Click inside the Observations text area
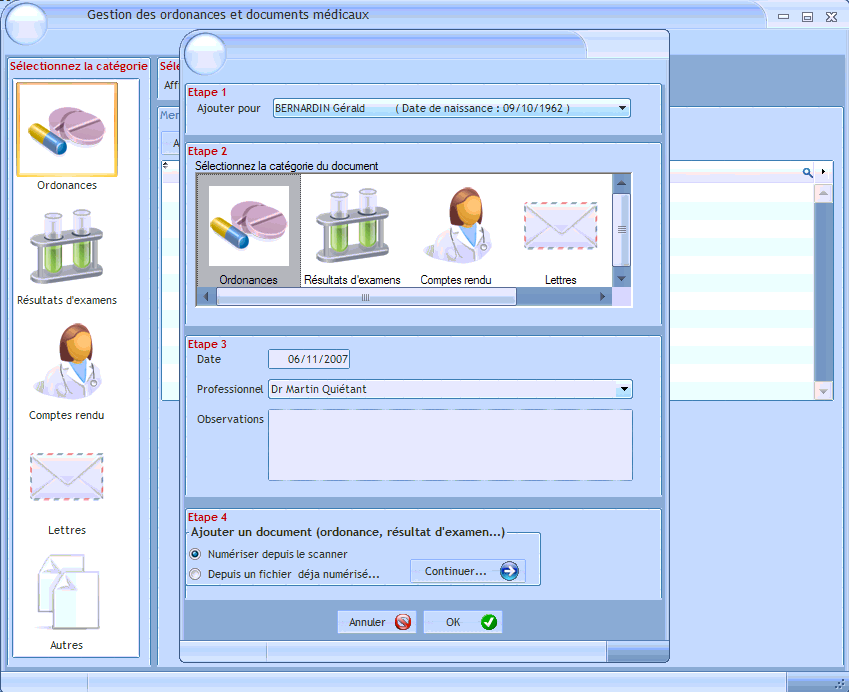 click(450, 444)
